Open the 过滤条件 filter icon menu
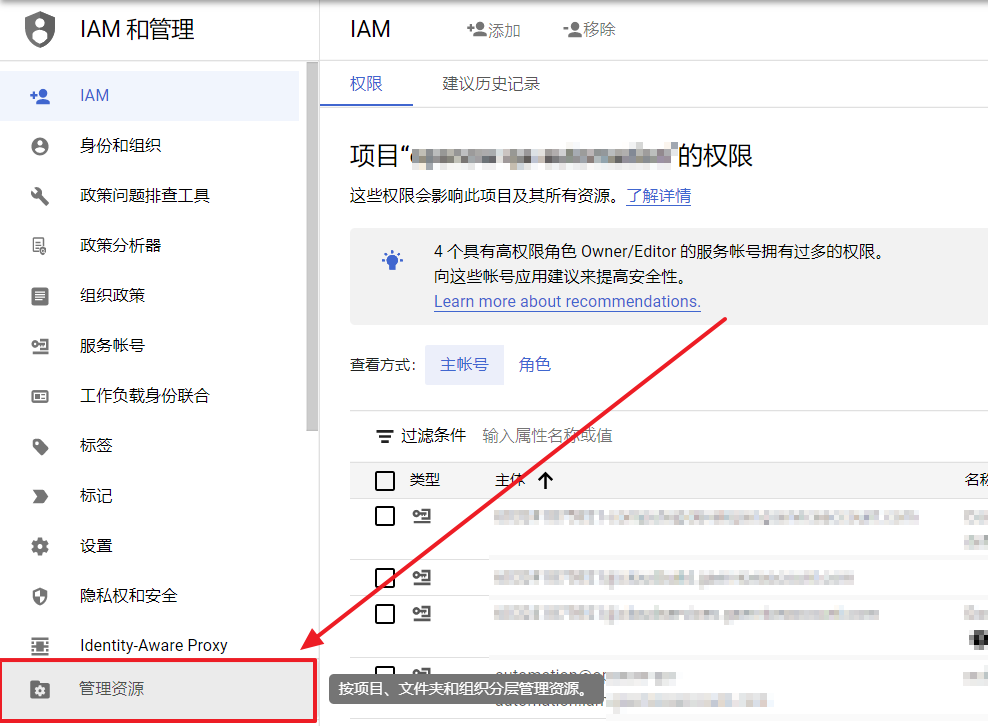Viewport: 988px width, 726px height. click(384, 436)
